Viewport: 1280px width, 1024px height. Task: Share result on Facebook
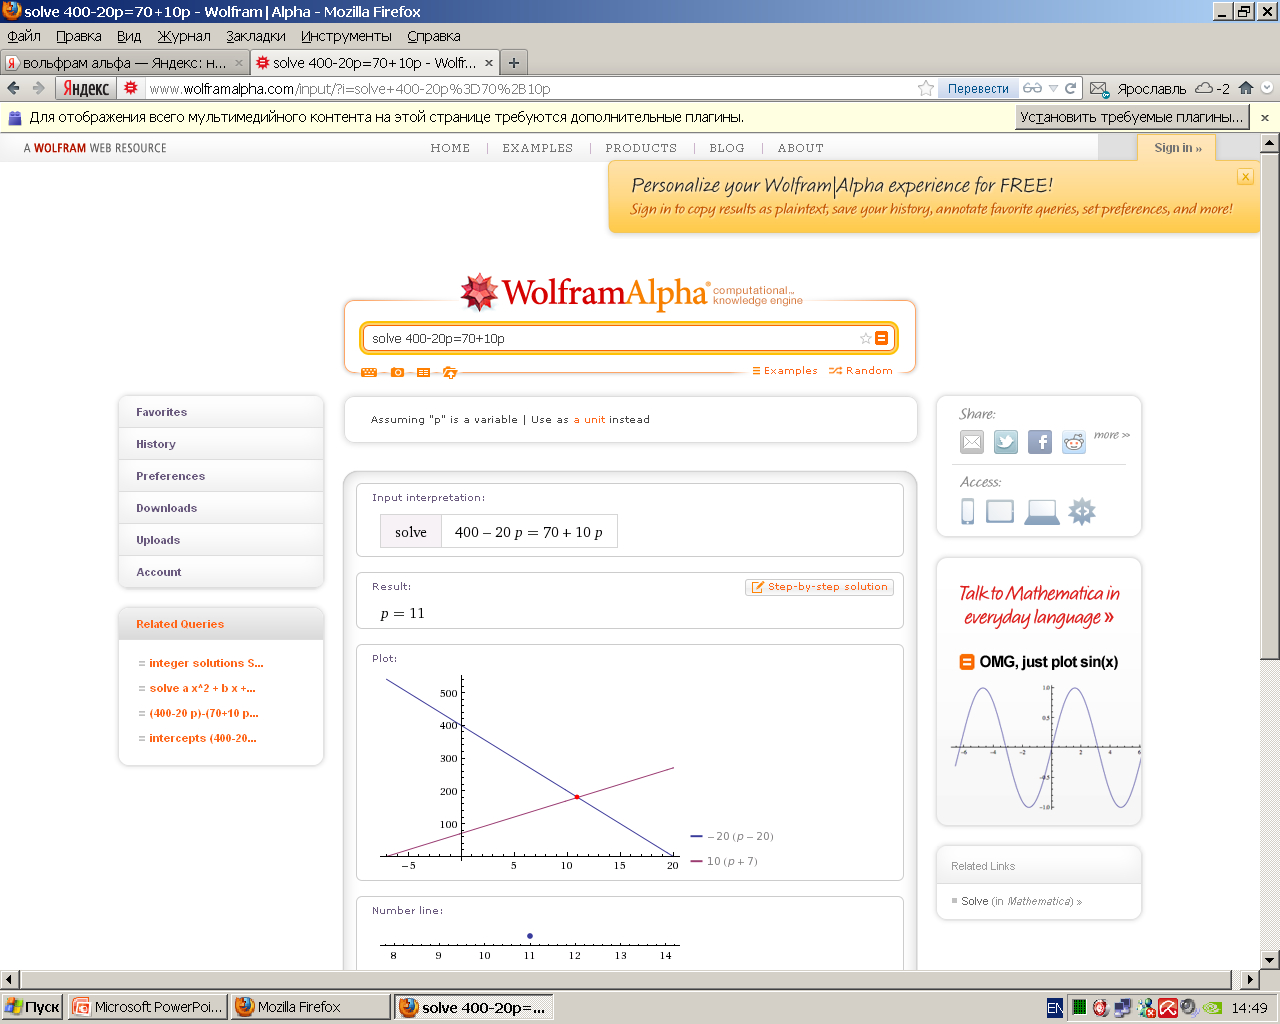click(x=1040, y=442)
